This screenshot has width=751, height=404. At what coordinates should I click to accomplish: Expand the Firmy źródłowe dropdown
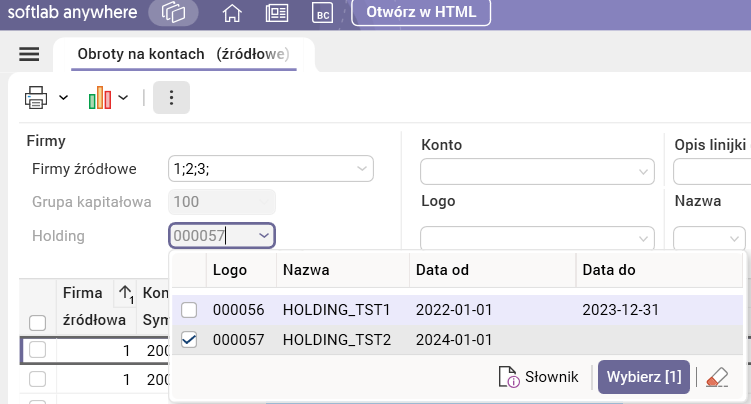coord(362,169)
